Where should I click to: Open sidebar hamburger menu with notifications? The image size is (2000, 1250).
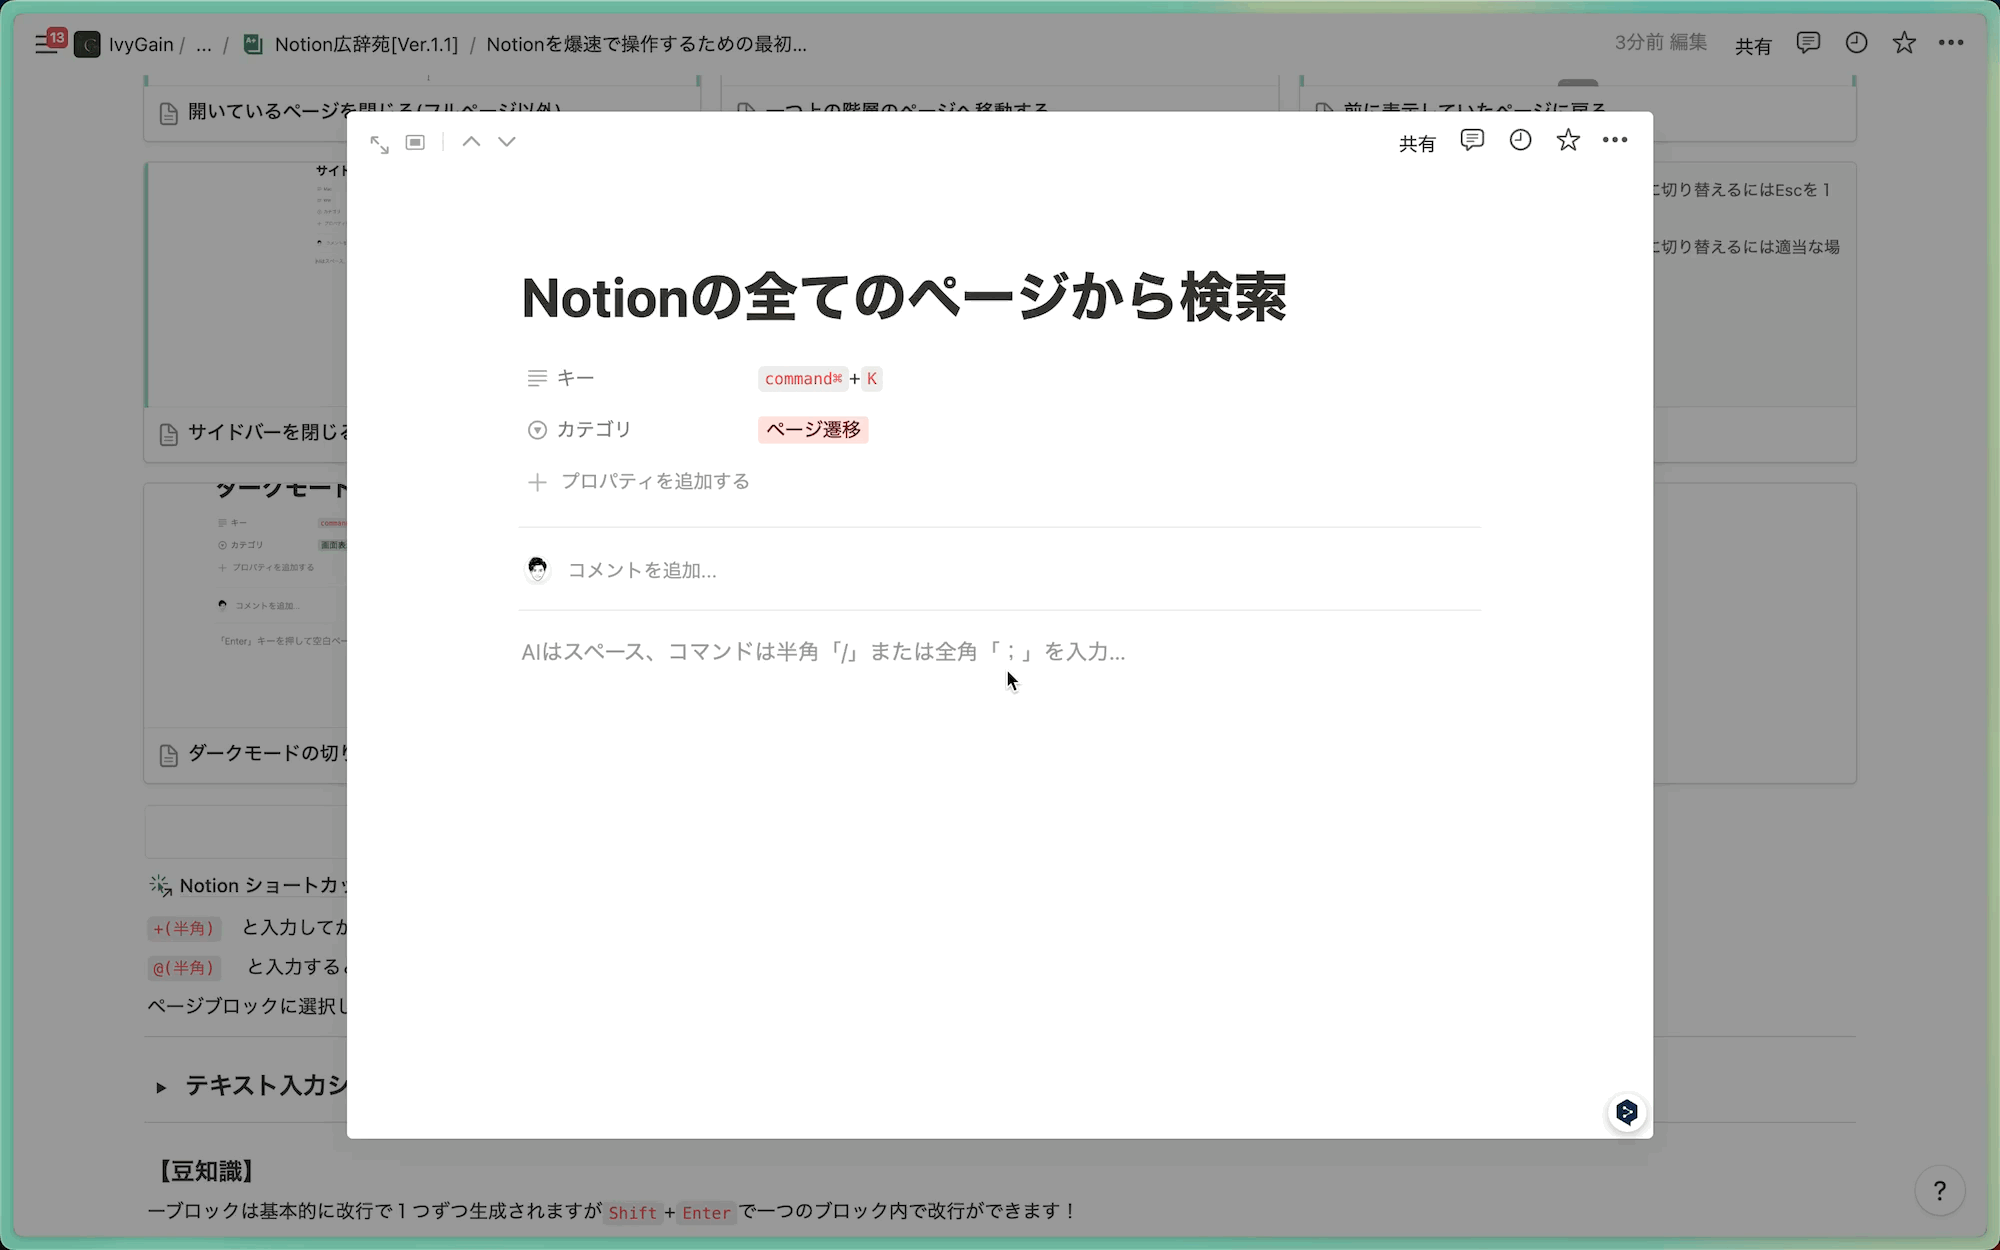(x=46, y=44)
